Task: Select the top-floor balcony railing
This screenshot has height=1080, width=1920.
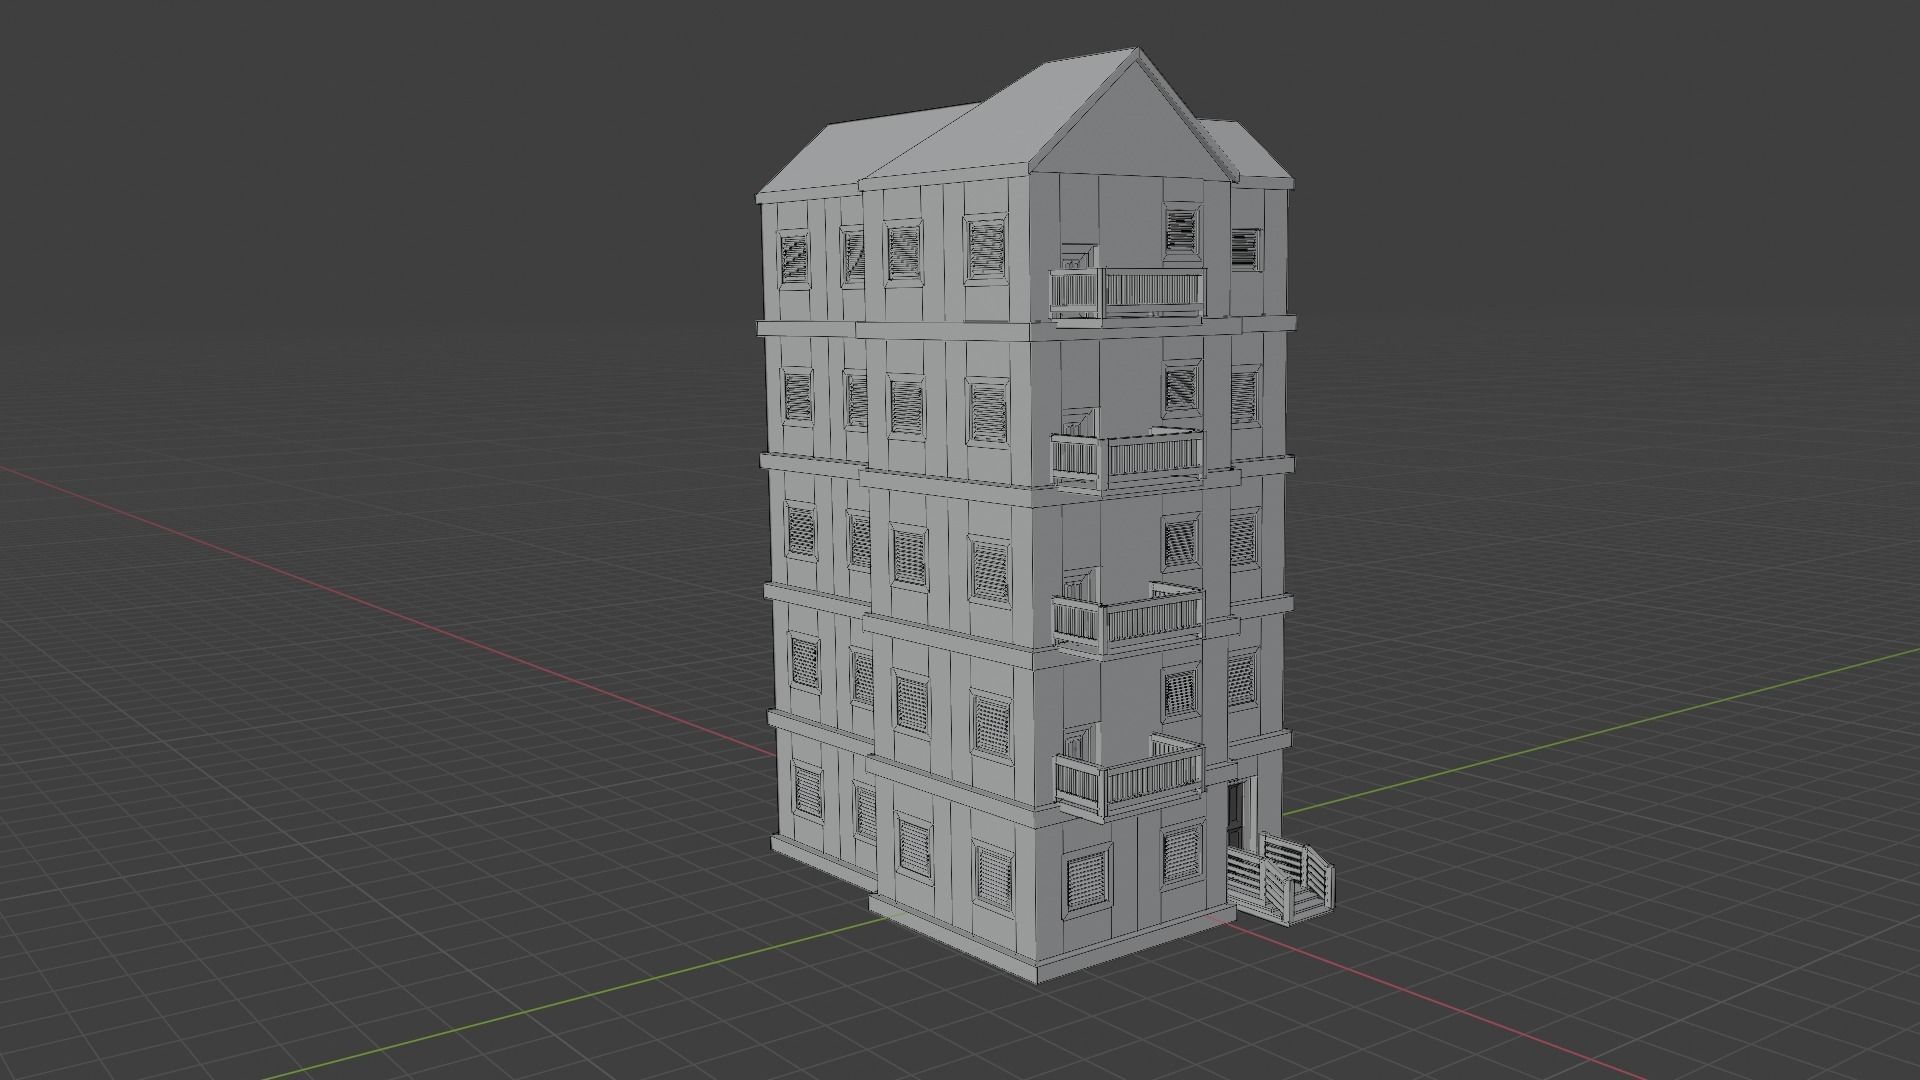Action: pos(1127,293)
